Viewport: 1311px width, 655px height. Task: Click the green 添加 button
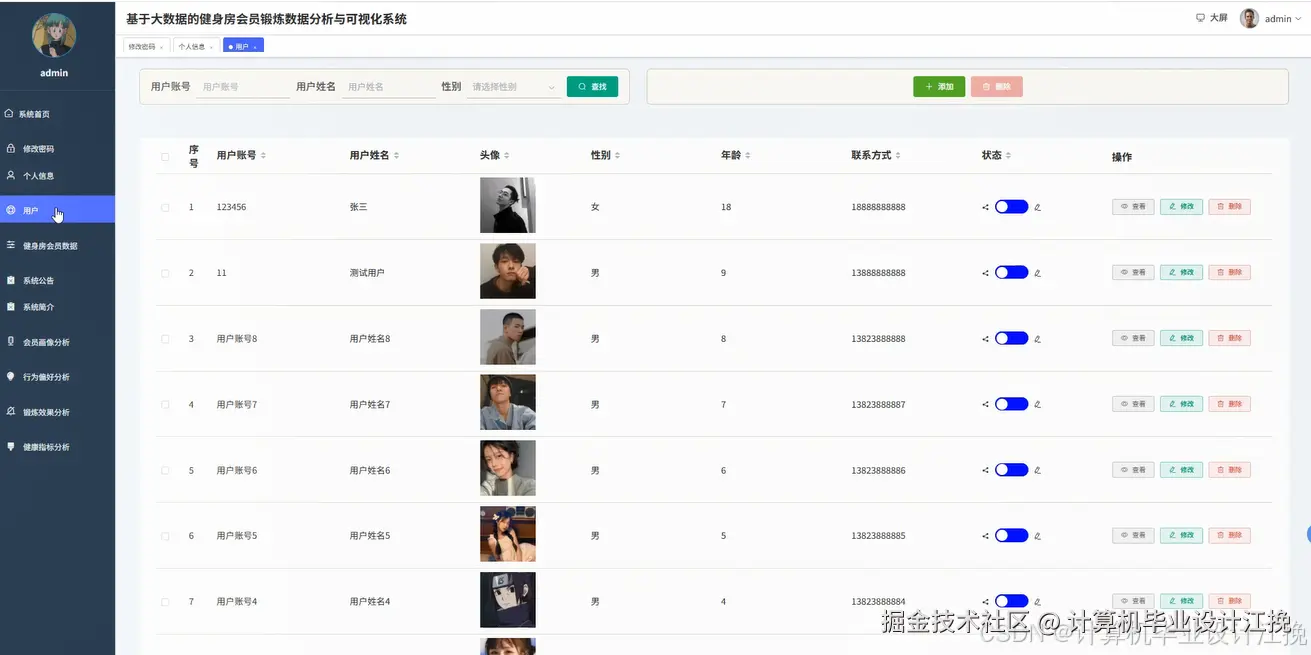pyautogui.click(x=938, y=87)
